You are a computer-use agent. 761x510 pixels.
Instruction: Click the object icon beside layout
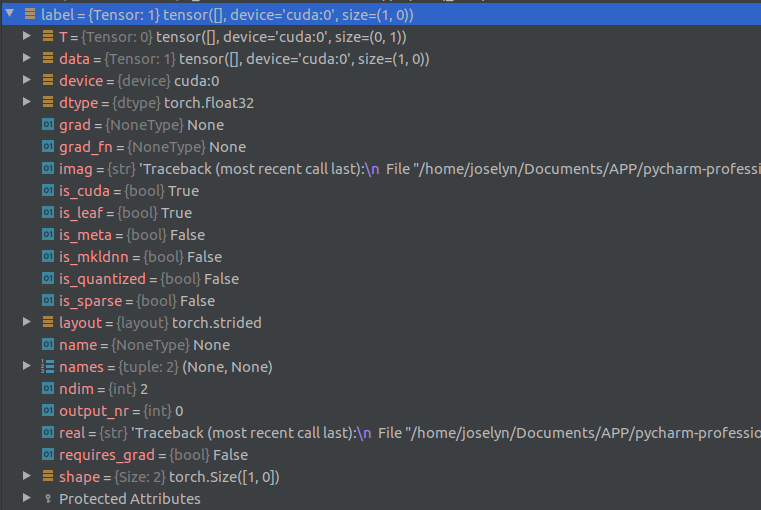(48, 322)
